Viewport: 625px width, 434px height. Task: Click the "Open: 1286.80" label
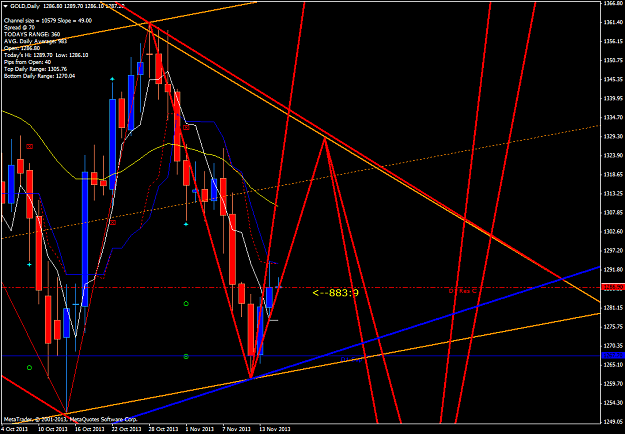point(20,48)
